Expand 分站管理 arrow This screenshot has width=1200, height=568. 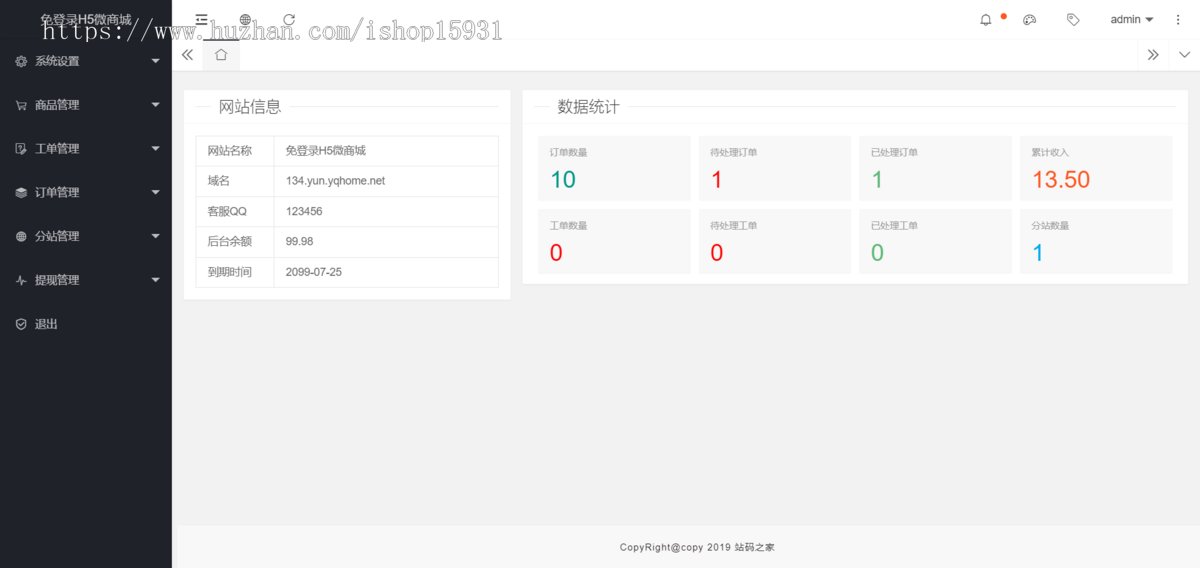tap(155, 237)
